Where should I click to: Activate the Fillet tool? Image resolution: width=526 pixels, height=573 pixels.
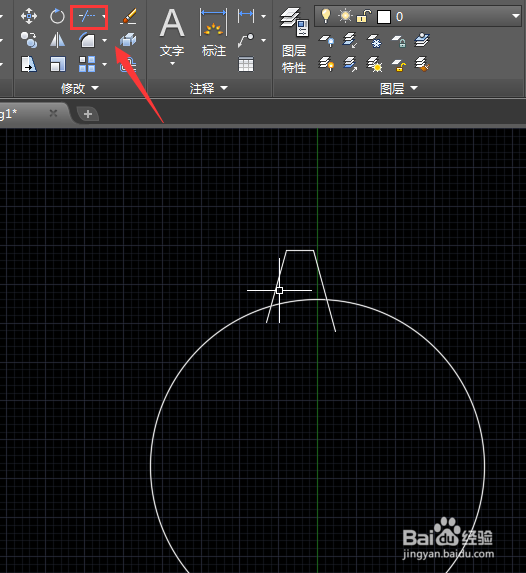tap(87, 40)
